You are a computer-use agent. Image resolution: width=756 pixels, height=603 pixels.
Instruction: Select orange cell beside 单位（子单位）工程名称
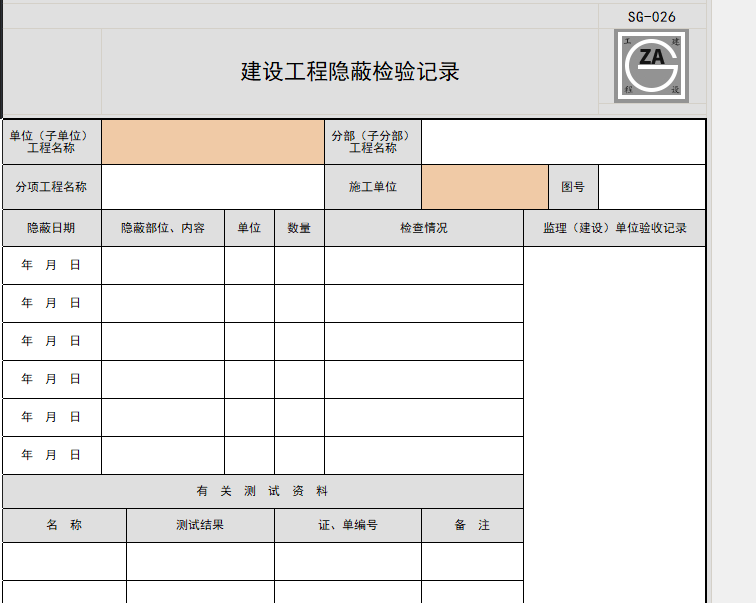tap(213, 142)
